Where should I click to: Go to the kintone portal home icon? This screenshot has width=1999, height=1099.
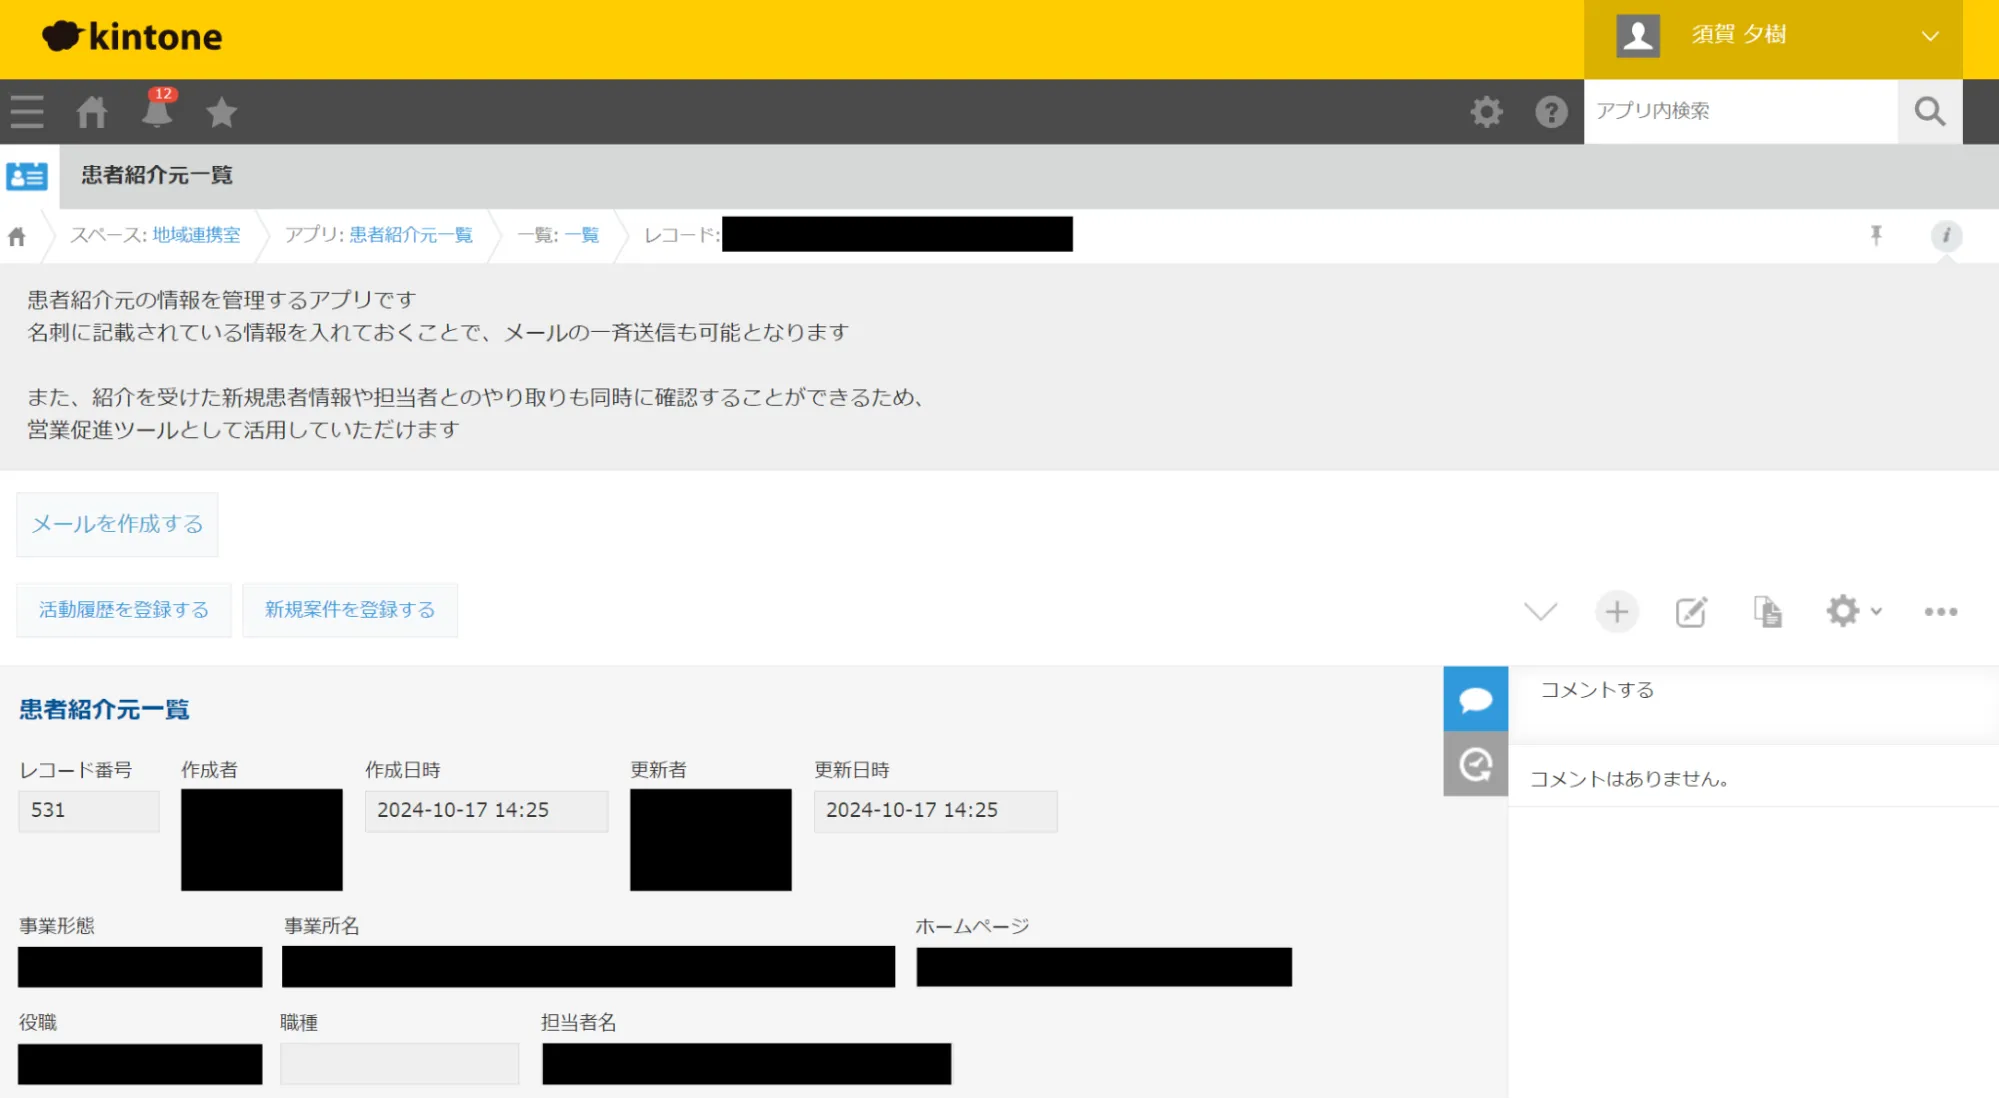92,112
